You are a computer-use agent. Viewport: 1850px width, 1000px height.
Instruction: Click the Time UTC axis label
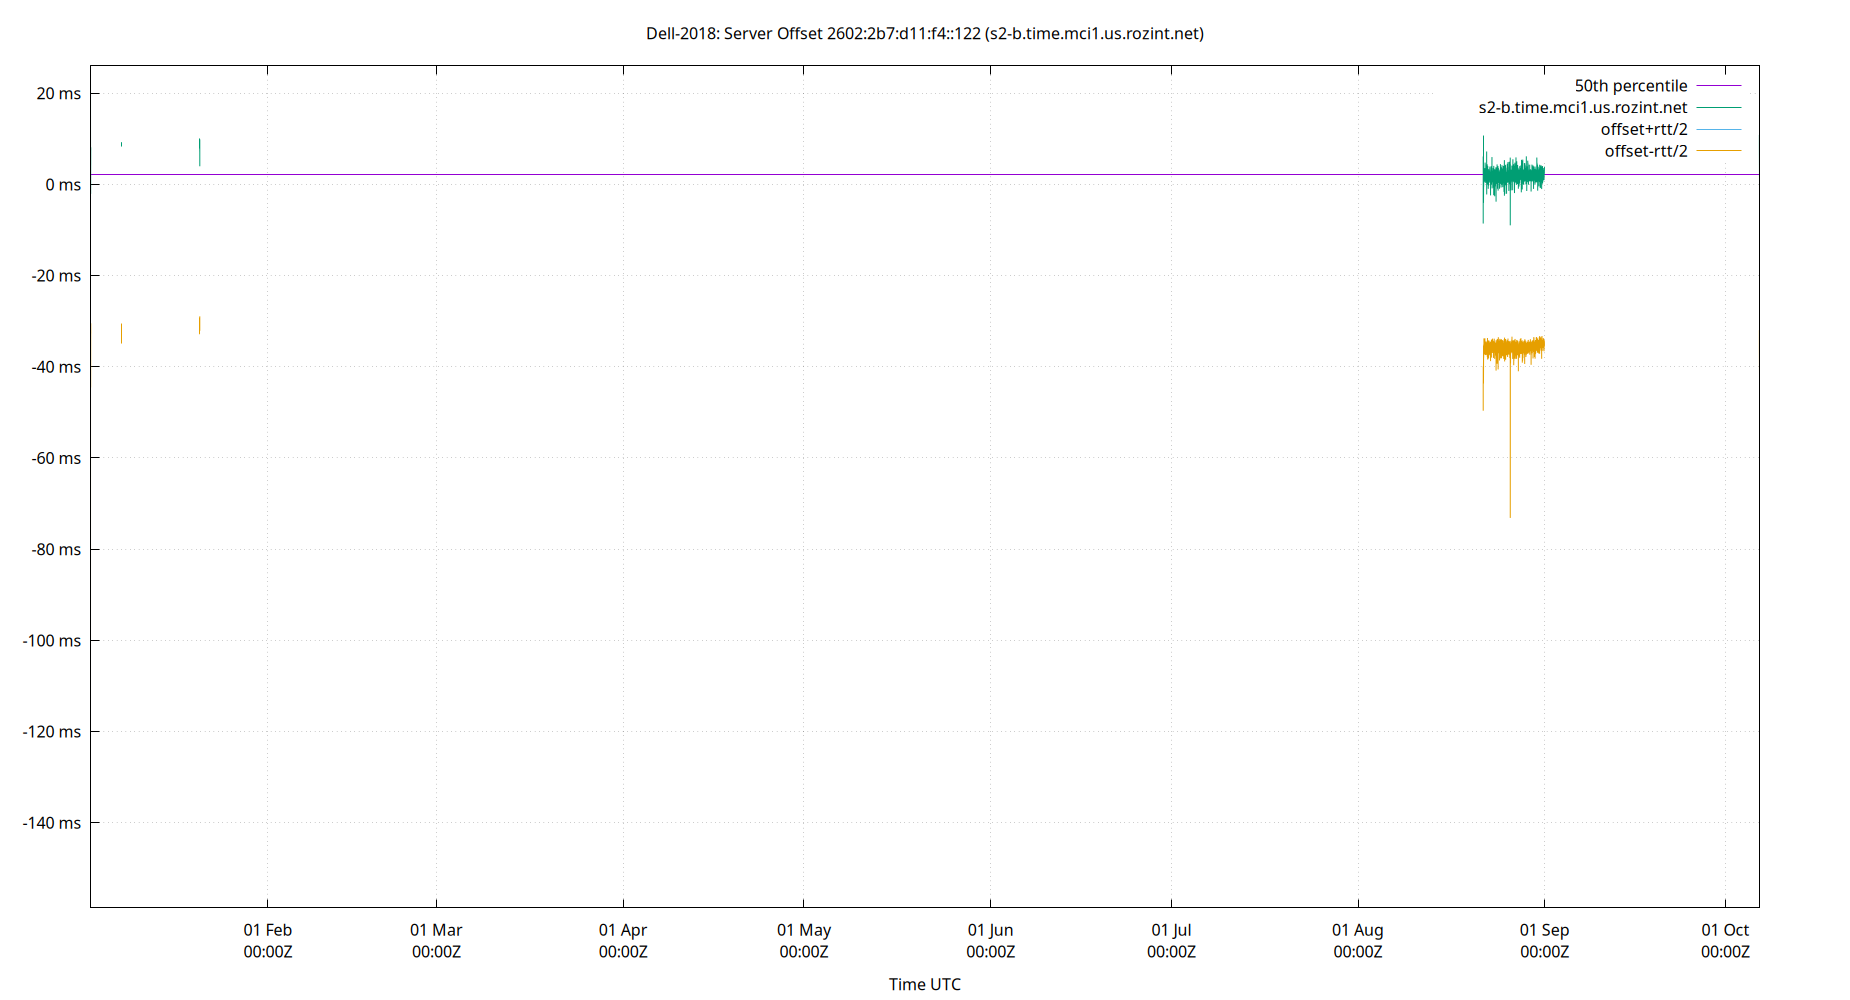[925, 984]
